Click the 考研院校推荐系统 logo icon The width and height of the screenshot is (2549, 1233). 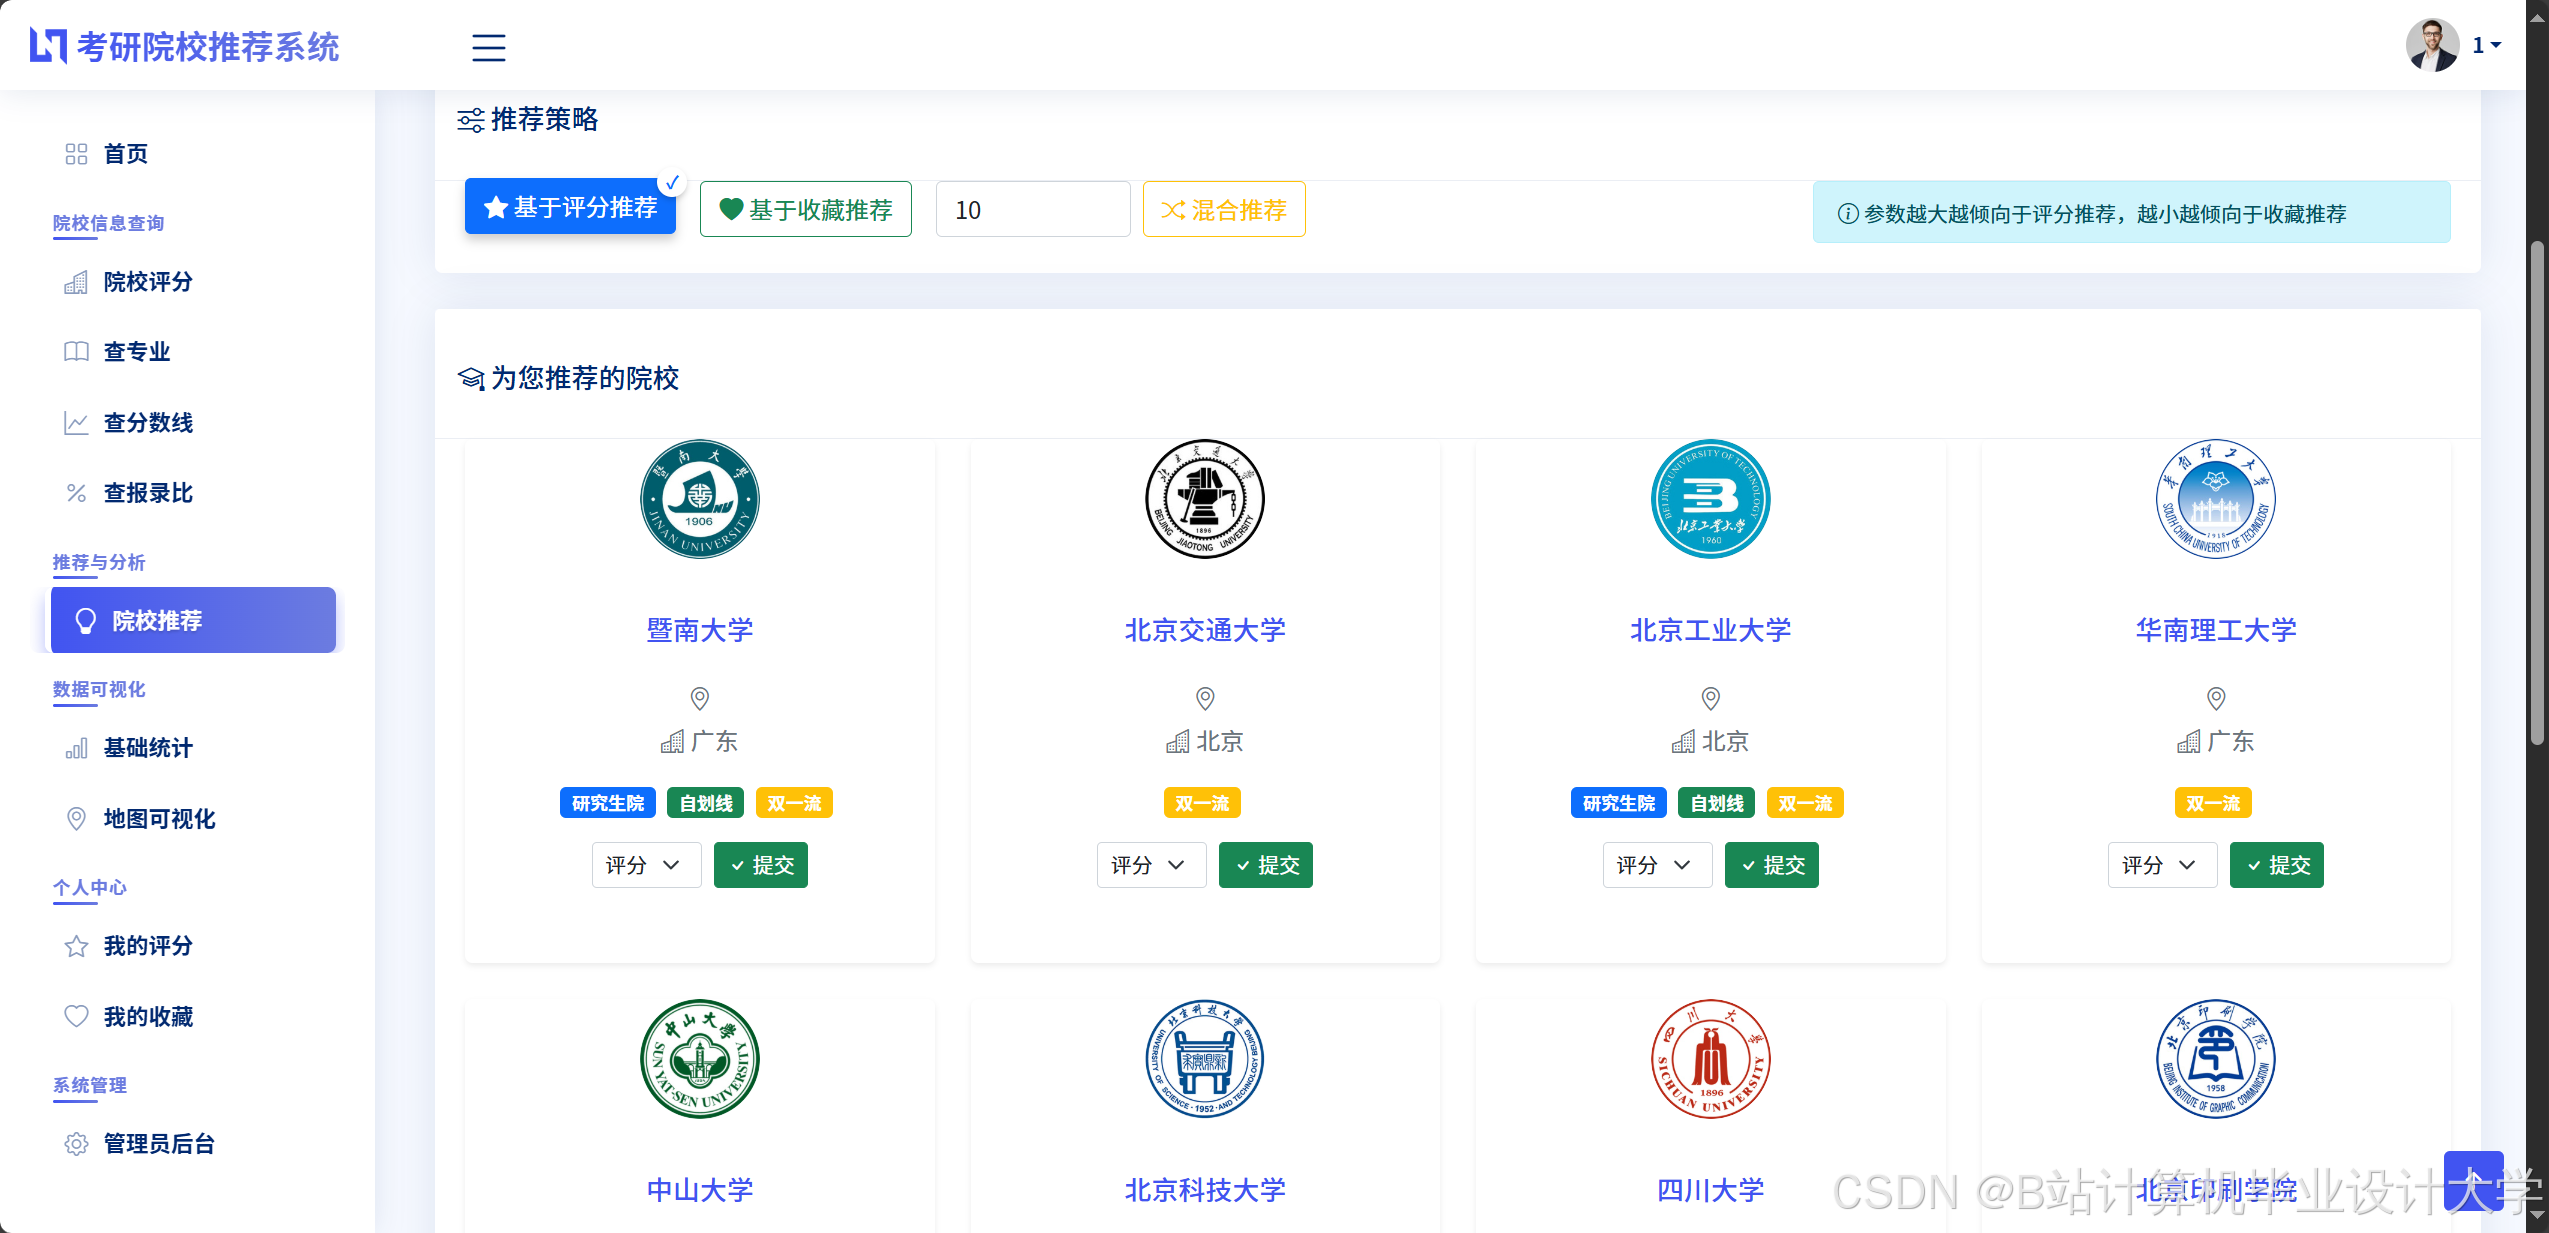click(48, 46)
